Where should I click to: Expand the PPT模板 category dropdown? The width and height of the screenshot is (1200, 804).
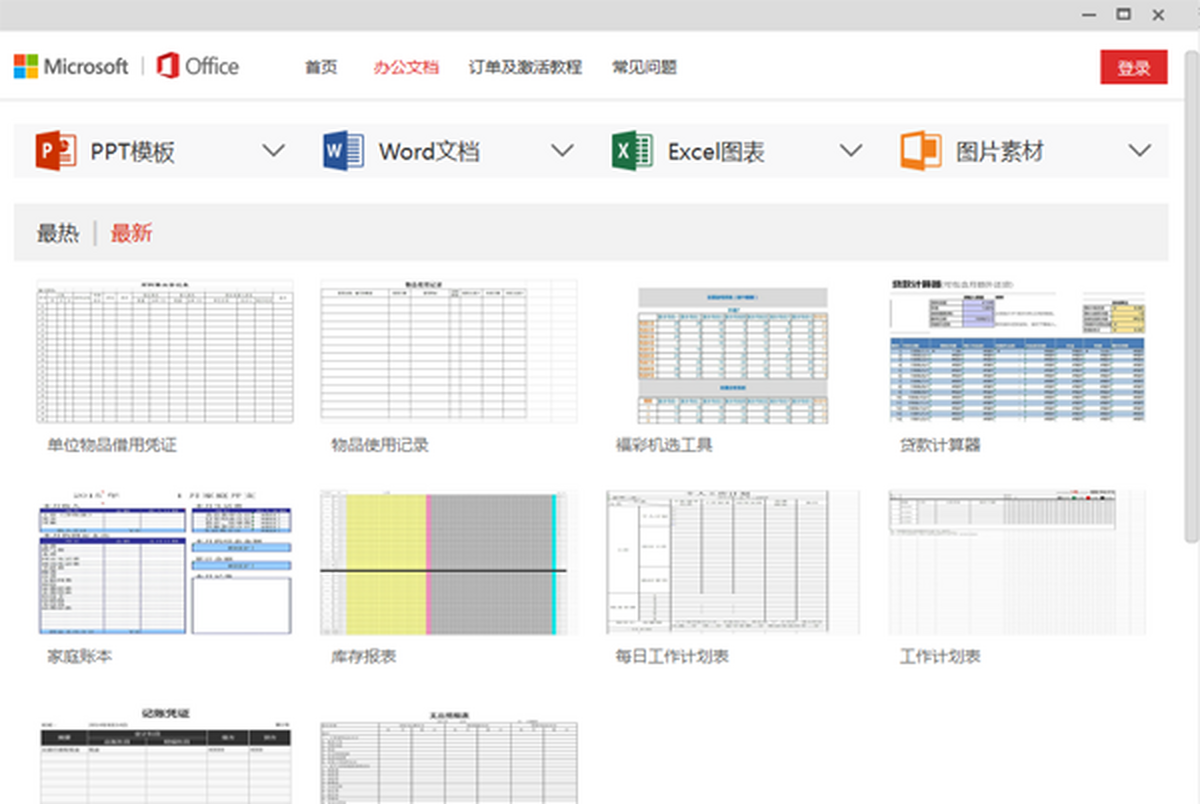[273, 150]
